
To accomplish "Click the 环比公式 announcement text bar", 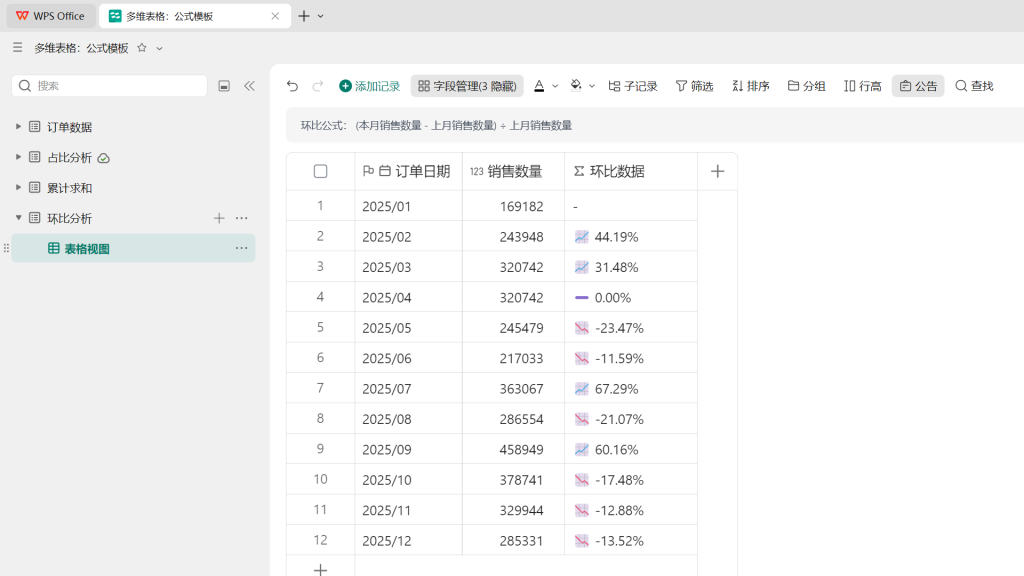I will [655, 125].
